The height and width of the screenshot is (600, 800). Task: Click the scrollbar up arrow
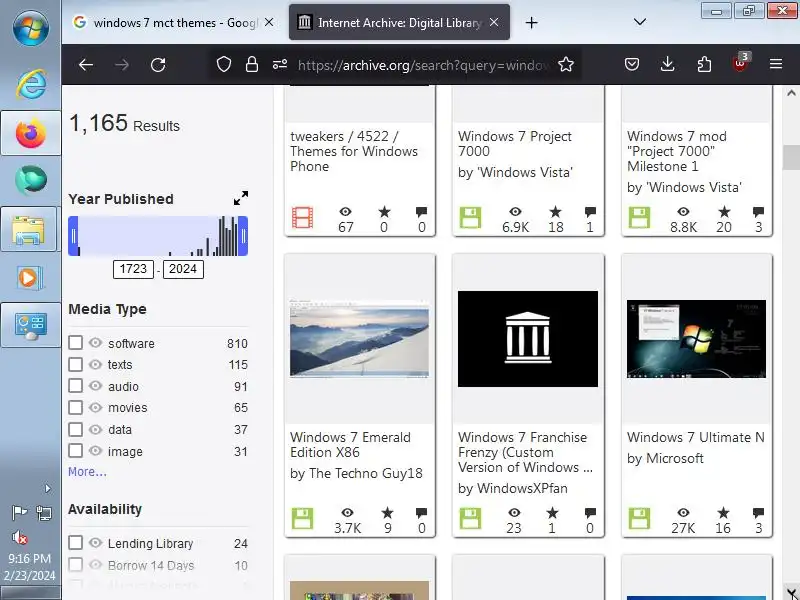(791, 93)
